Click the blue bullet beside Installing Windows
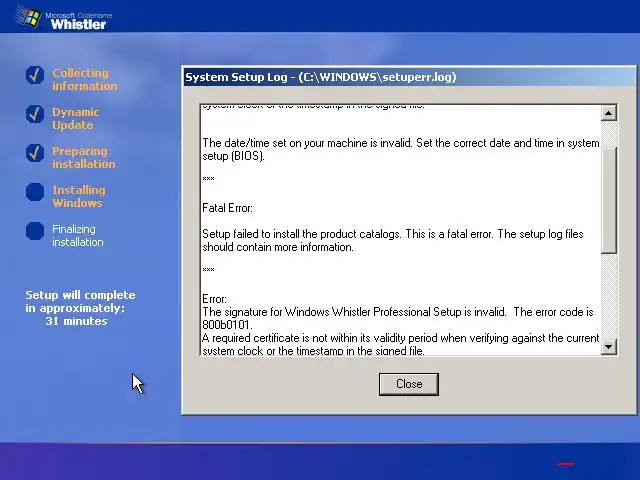The height and width of the screenshot is (480, 640). pos(35,192)
